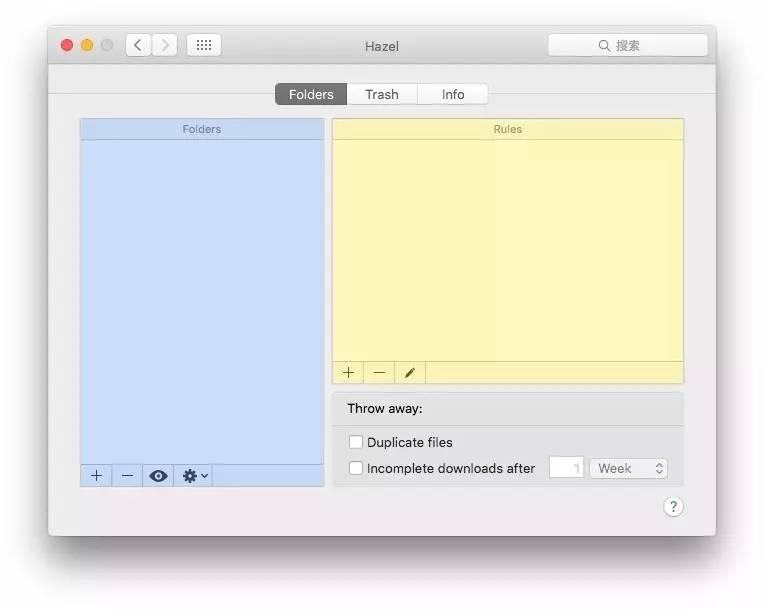
Task: Click the eye preview icon under Folders
Action: pyautogui.click(x=158, y=476)
